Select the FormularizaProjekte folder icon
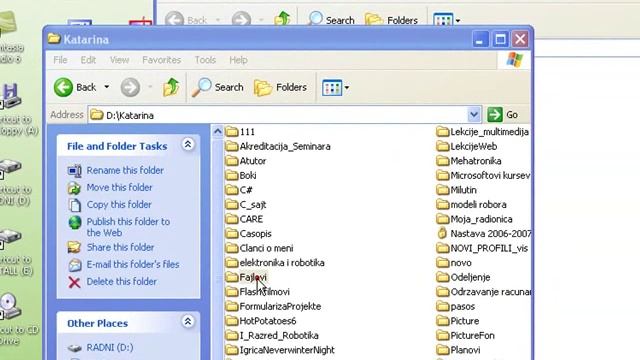 click(x=232, y=307)
